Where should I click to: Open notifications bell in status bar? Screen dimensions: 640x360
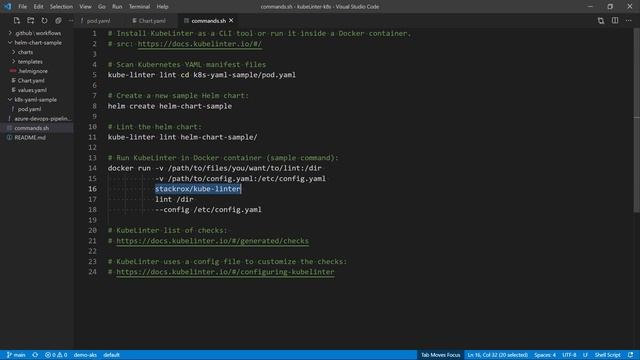pos(631,355)
